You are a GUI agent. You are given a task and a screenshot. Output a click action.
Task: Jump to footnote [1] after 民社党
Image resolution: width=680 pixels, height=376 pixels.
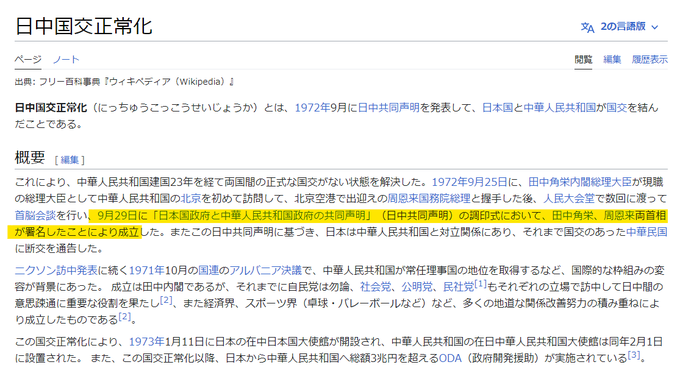tap(480, 284)
